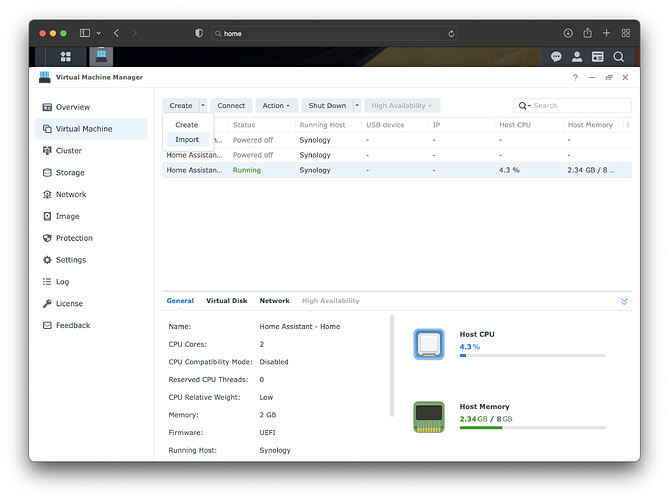Viewport: 669px width, 500px height.
Task: Sort by the USB device column
Action: tap(395, 125)
